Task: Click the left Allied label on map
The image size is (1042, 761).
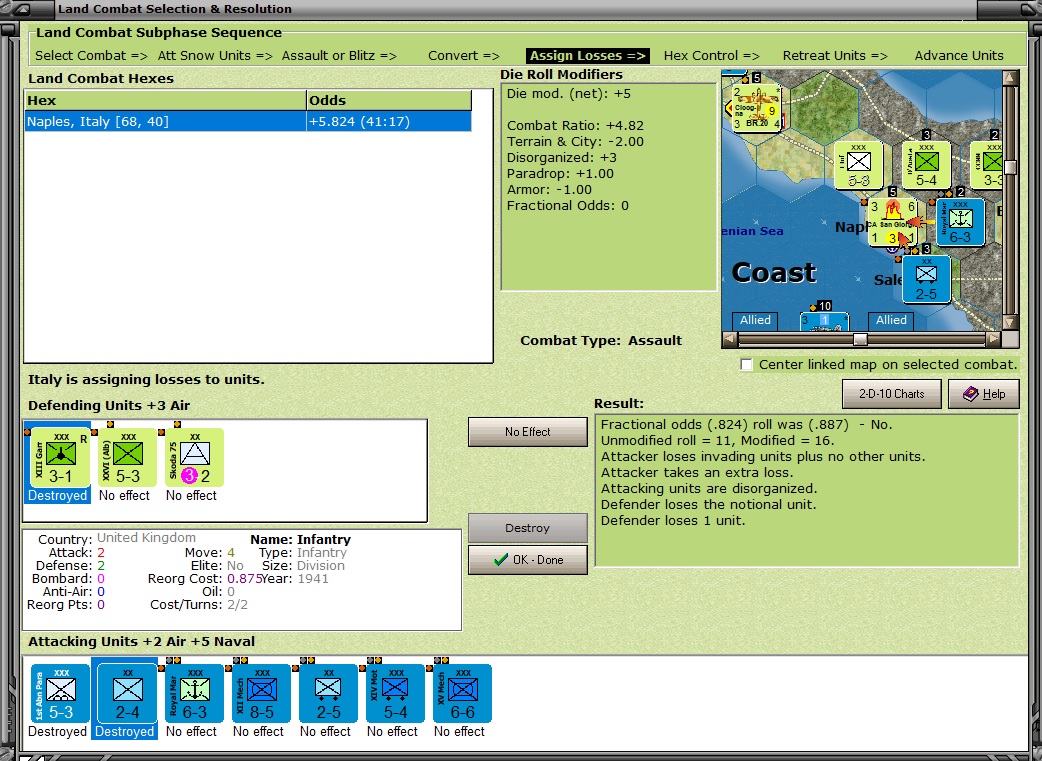Action: click(x=756, y=320)
